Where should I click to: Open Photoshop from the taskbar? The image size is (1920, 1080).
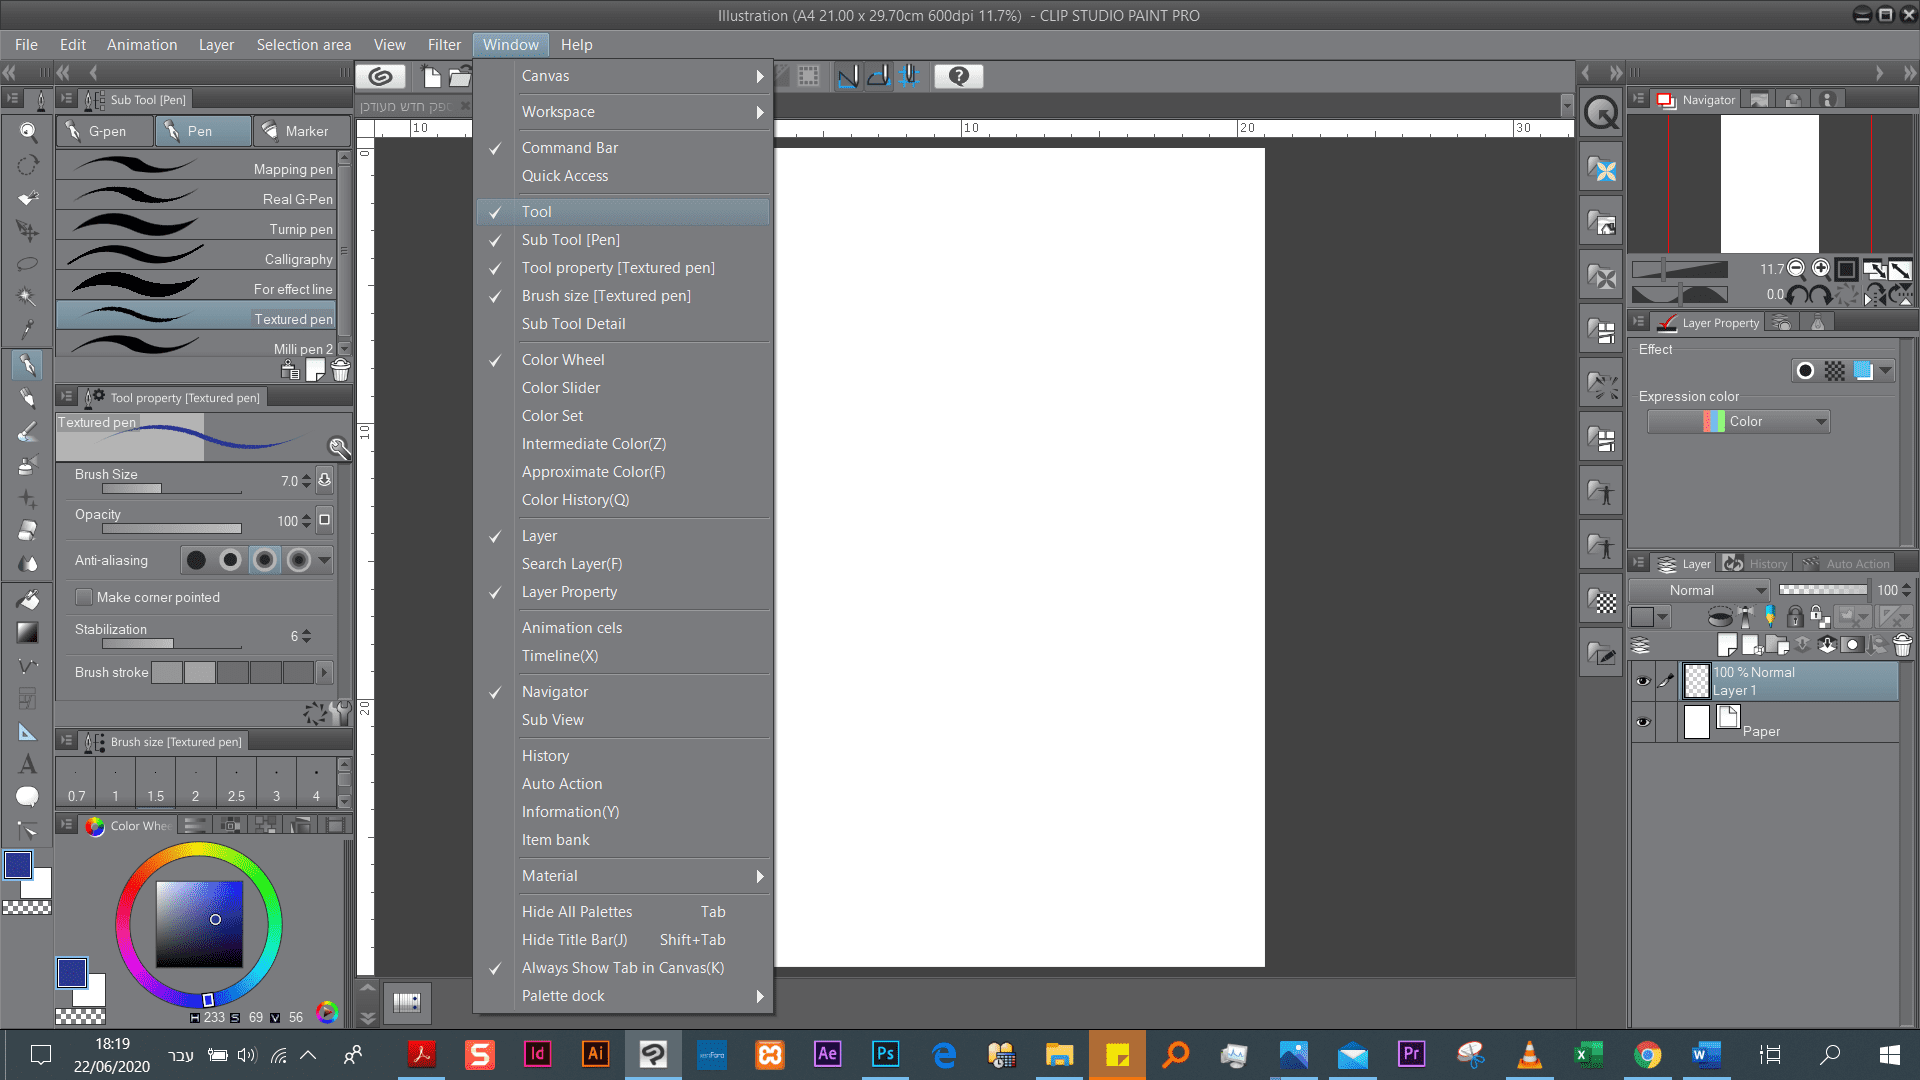click(x=885, y=1054)
